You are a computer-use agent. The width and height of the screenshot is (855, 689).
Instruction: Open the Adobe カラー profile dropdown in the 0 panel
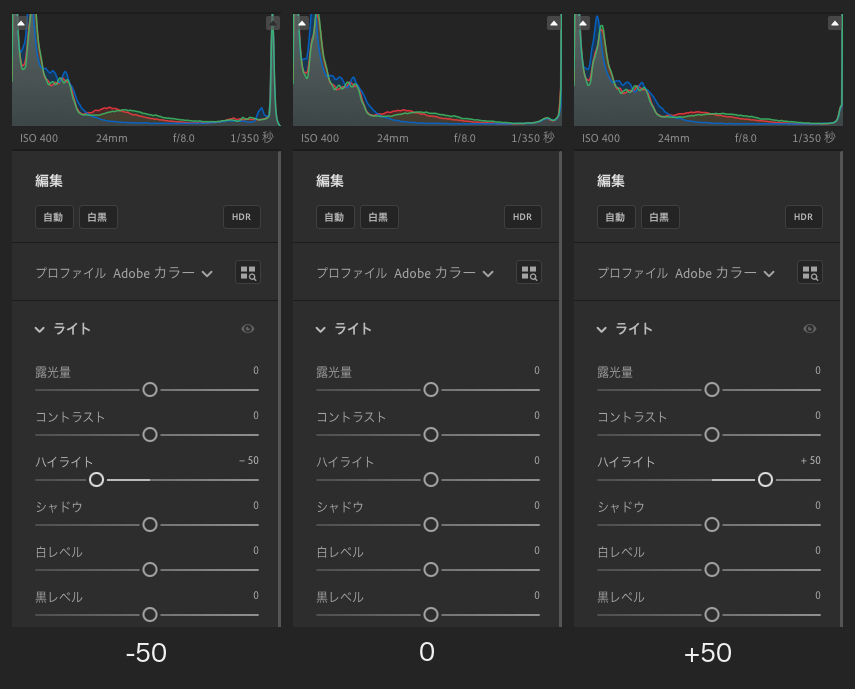(x=443, y=273)
